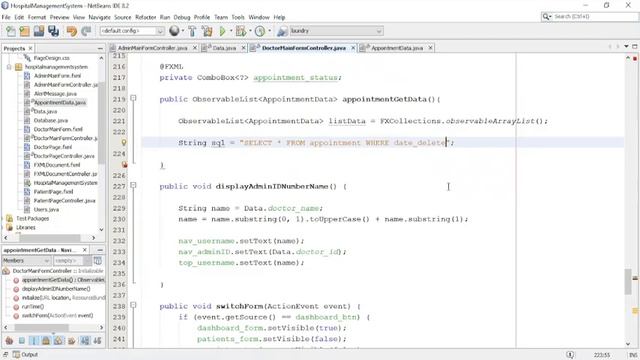Toggle Fully Qualified Names in Navigator
The height and width of the screenshot is (360, 640).
click(x=71, y=340)
